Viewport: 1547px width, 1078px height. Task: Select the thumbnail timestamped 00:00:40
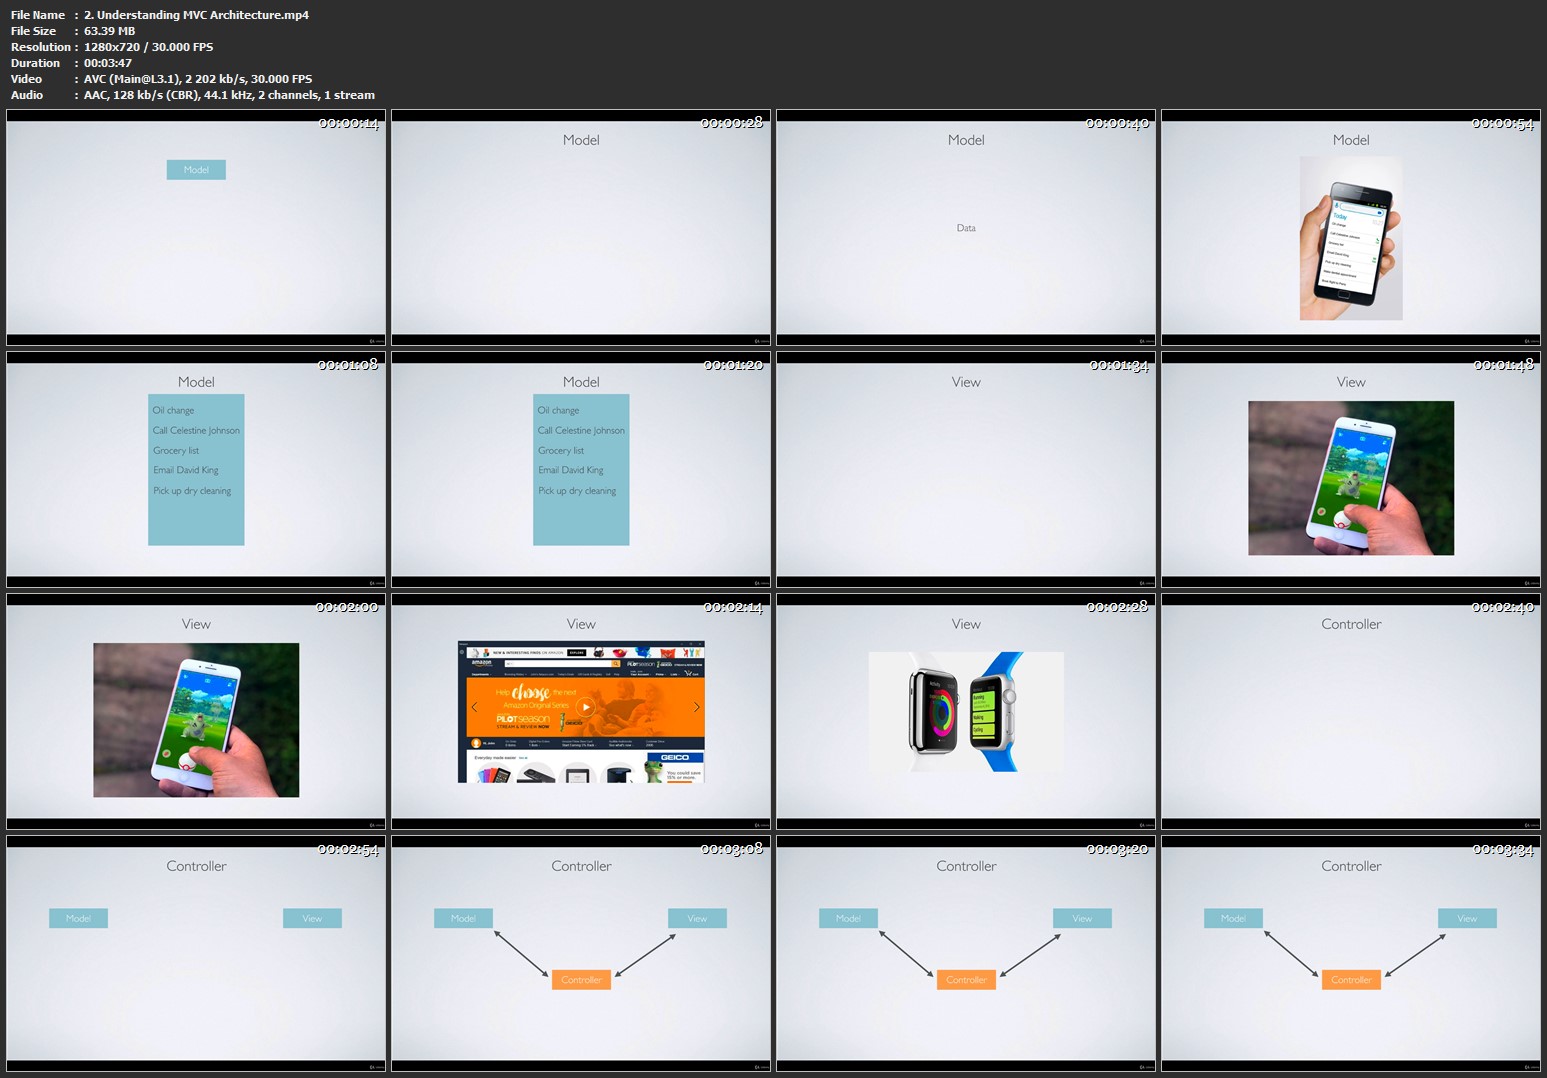(966, 227)
